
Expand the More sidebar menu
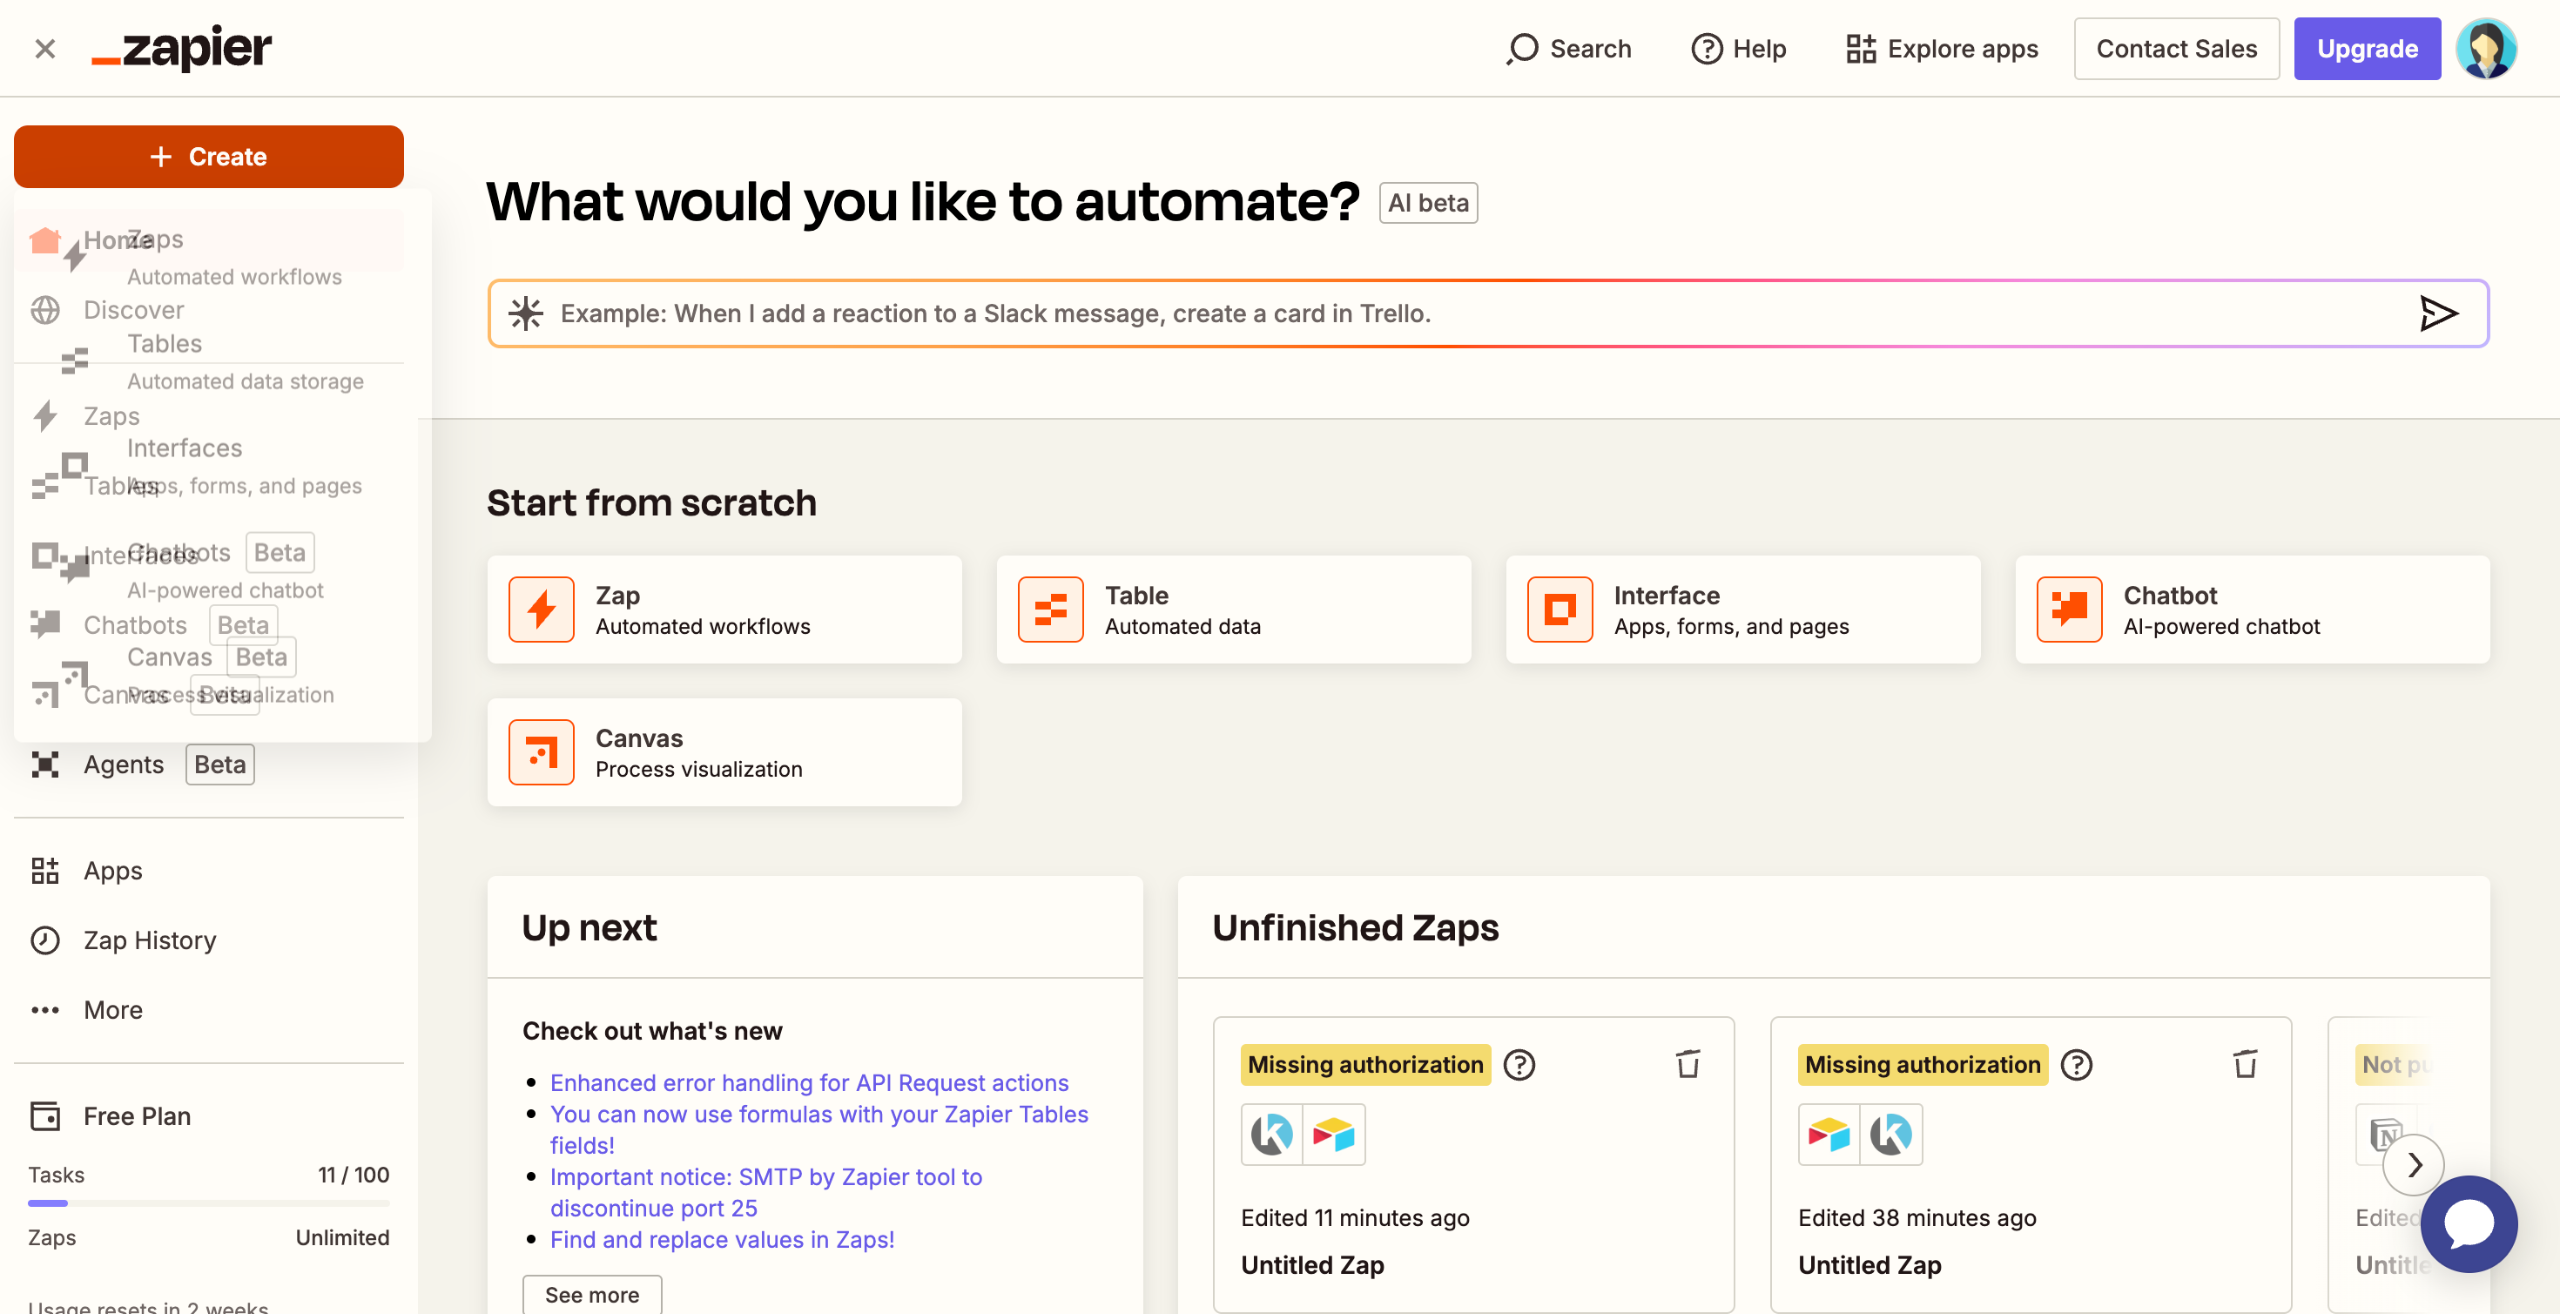pos(112,1010)
